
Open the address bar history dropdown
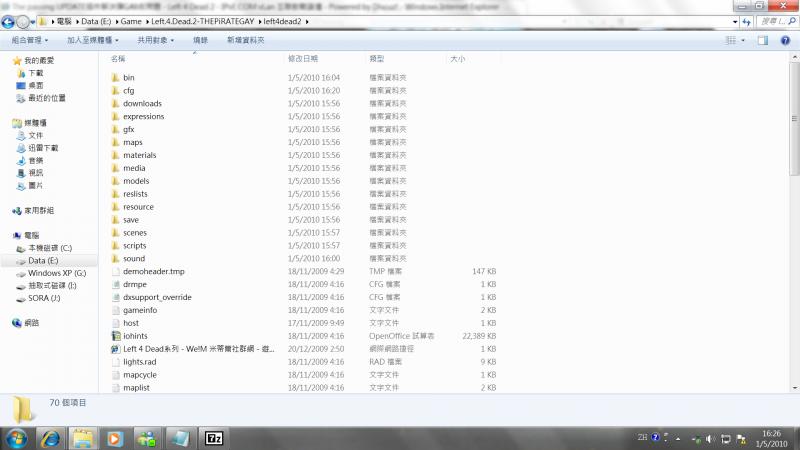click(x=735, y=21)
